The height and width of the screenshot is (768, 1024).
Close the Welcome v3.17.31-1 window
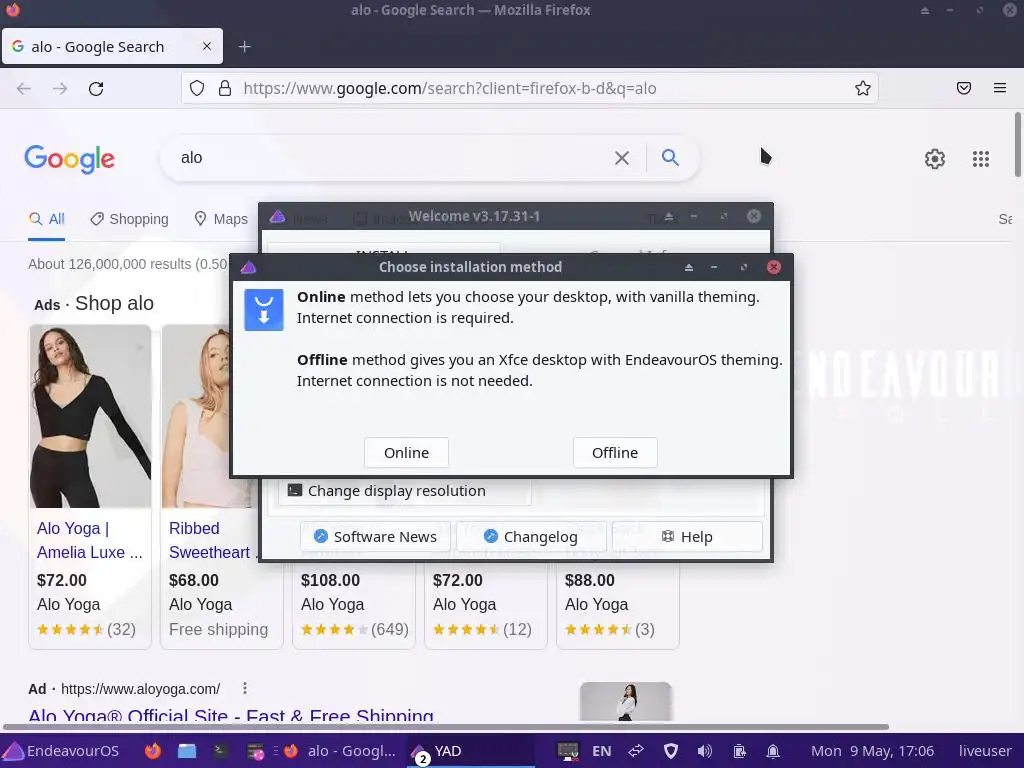coord(754,216)
